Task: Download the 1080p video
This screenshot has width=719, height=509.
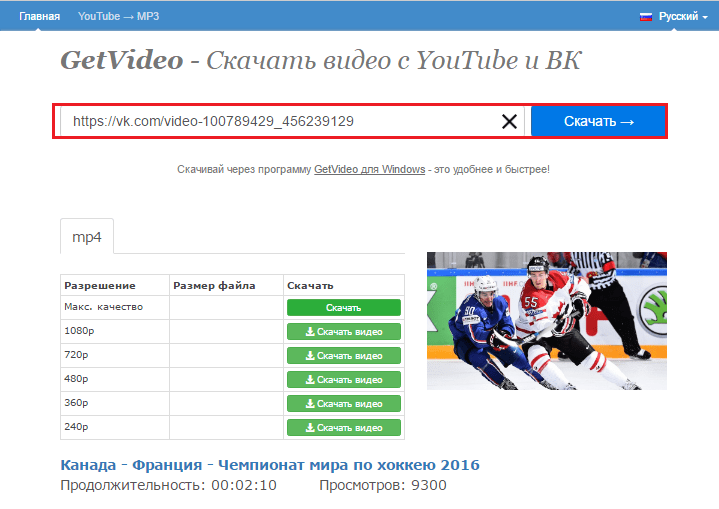Action: coord(344,332)
